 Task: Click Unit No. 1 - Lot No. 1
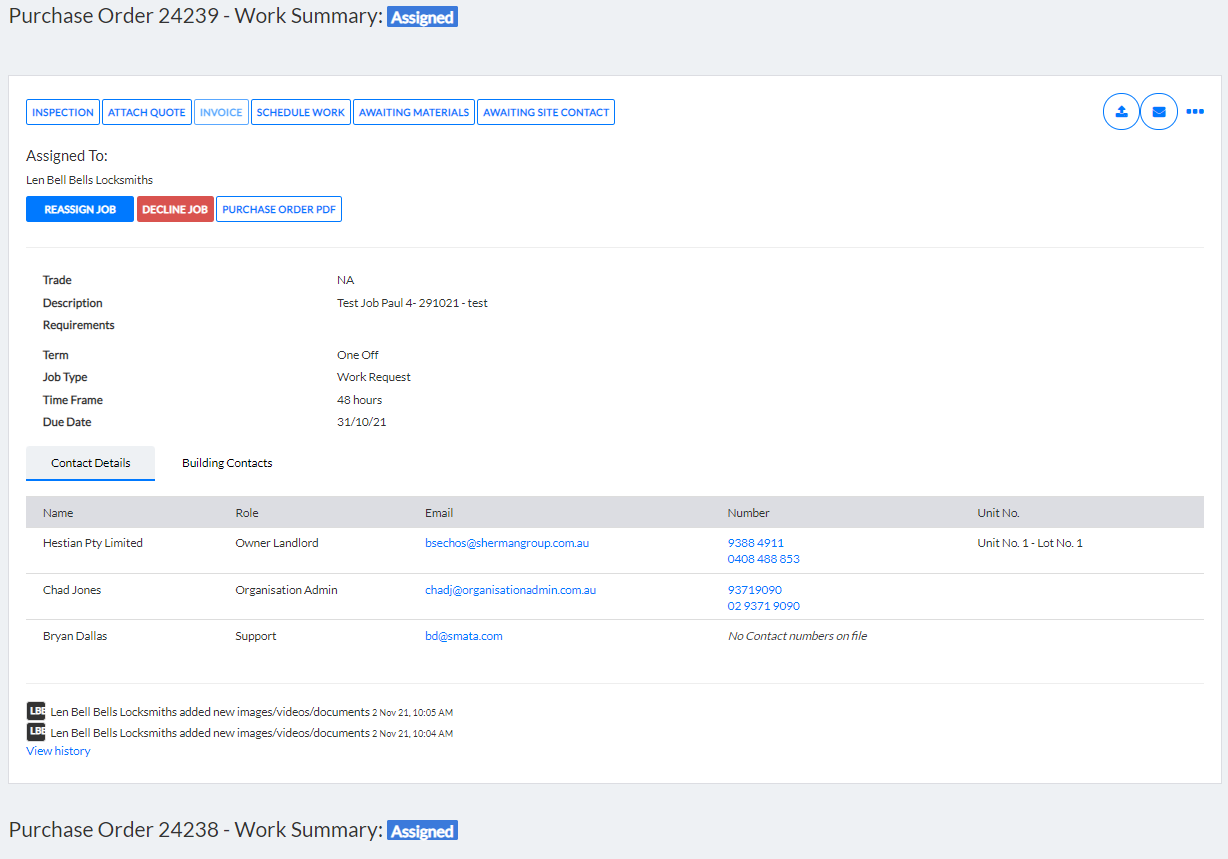(x=1030, y=543)
